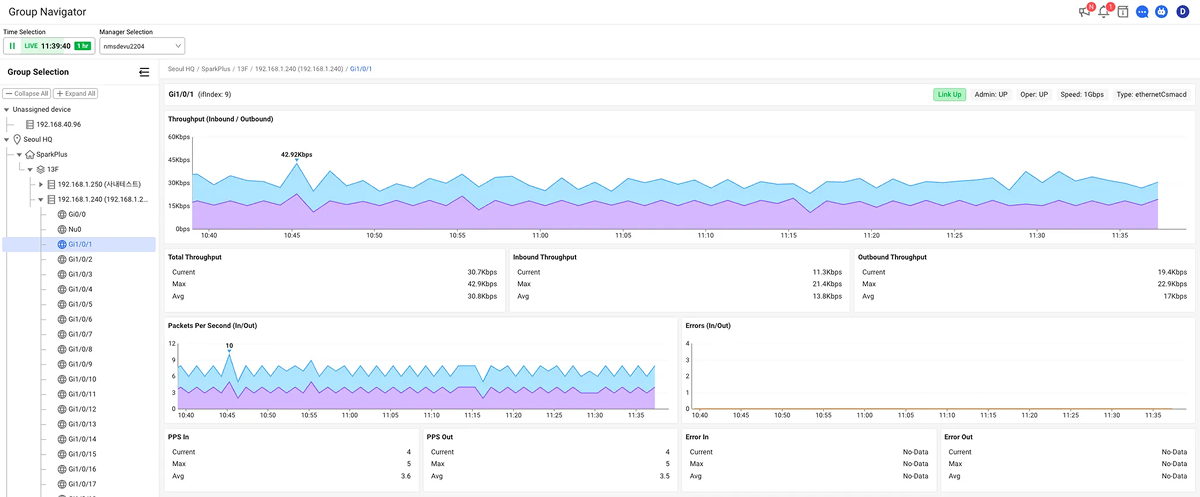Screen dimensions: 1200x497
Task: Open the user profile avatar D
Action: point(1182,12)
